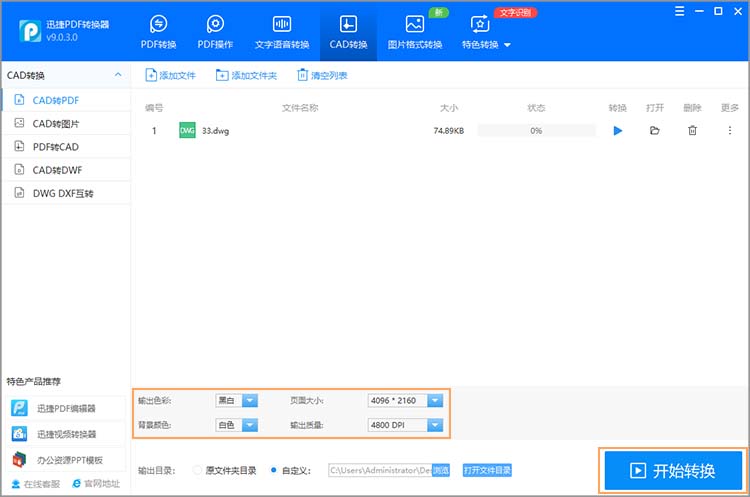Open the PDF操作 tab
Screen dimensions: 750x497
[x=215, y=32]
